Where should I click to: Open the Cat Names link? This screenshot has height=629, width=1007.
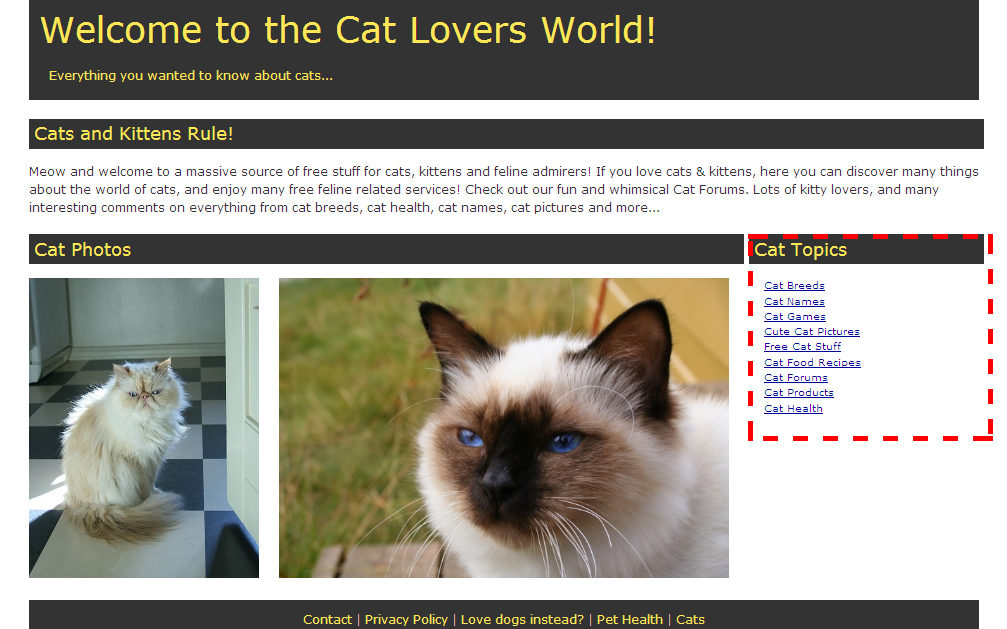[794, 301]
